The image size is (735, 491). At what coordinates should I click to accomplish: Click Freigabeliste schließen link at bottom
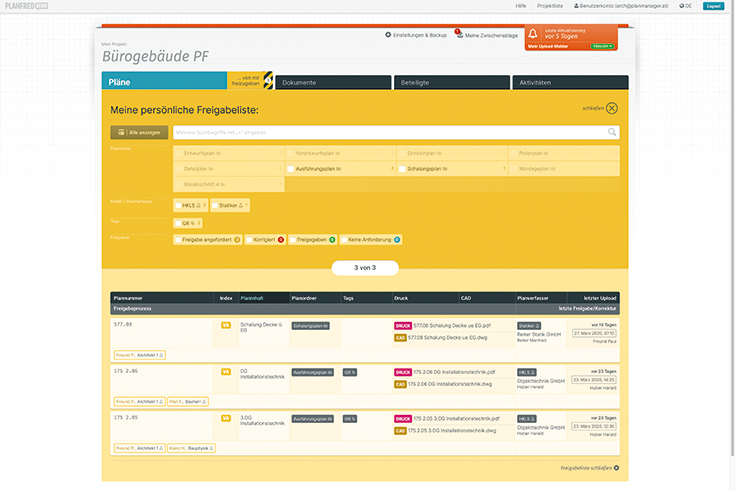590,467
